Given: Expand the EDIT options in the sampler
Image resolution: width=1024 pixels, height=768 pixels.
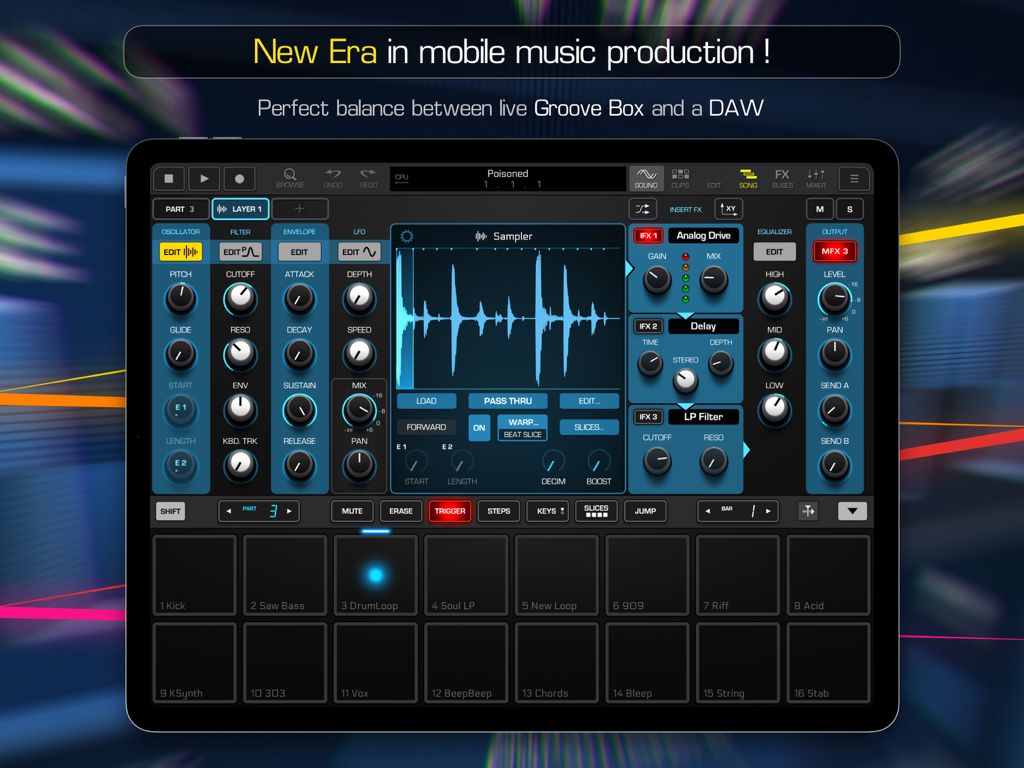Looking at the screenshot, I should tap(587, 400).
